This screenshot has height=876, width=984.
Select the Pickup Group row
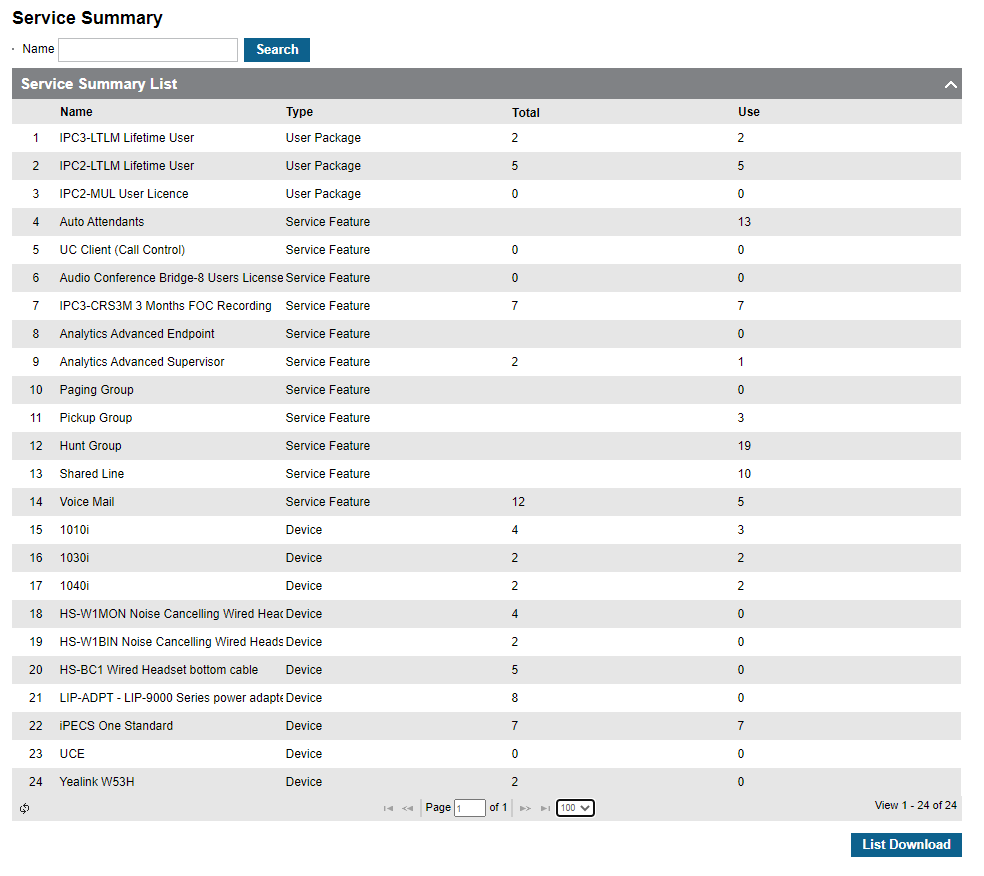pos(486,418)
